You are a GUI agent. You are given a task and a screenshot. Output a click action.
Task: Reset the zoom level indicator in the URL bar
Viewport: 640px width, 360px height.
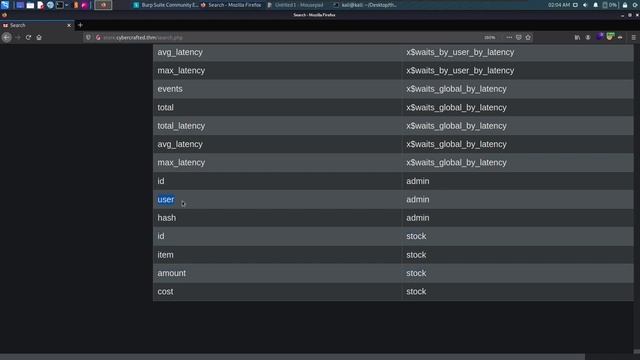click(x=489, y=37)
